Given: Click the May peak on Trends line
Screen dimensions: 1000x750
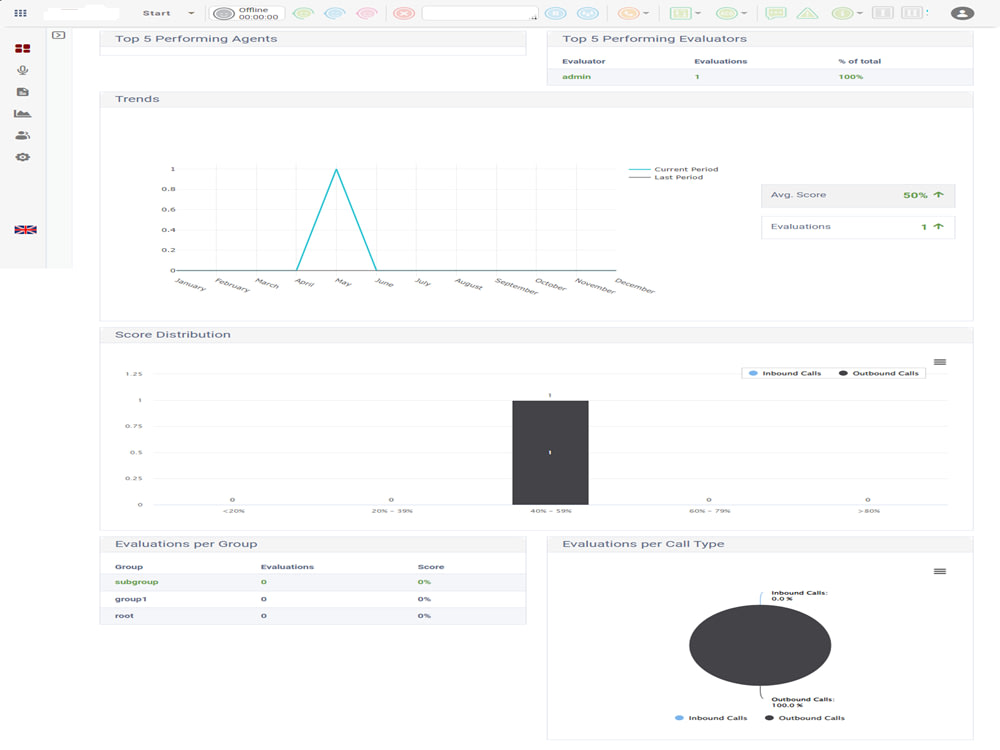Looking at the screenshot, I should pyautogui.click(x=336, y=169).
